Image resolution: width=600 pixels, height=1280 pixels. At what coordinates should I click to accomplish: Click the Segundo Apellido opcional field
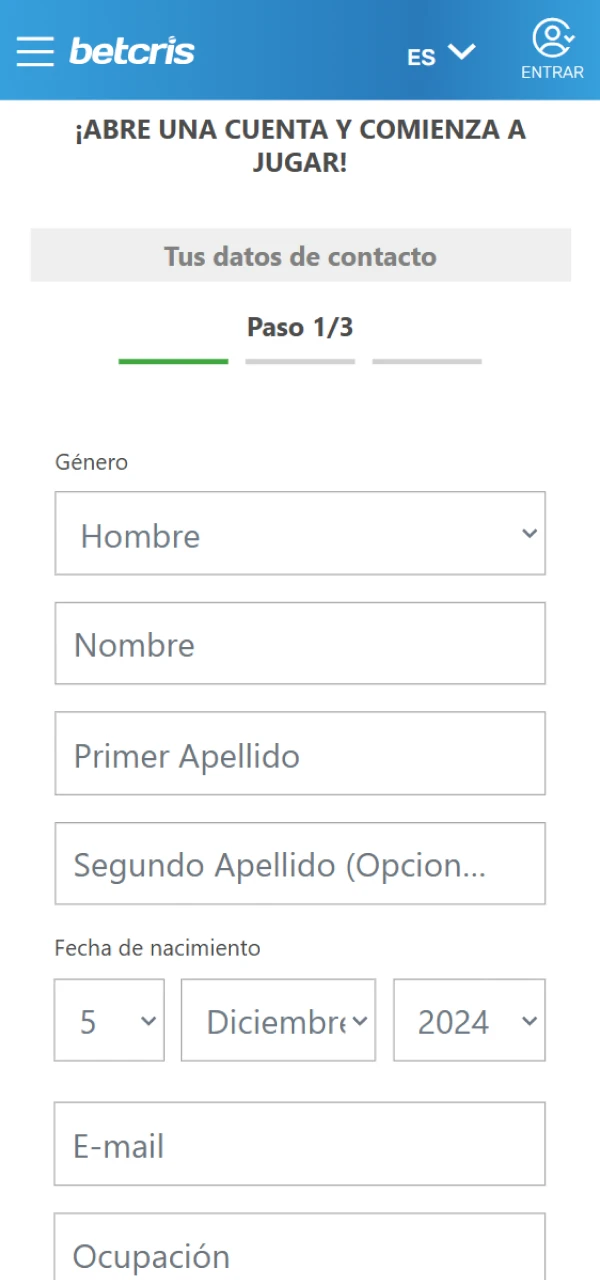point(300,863)
